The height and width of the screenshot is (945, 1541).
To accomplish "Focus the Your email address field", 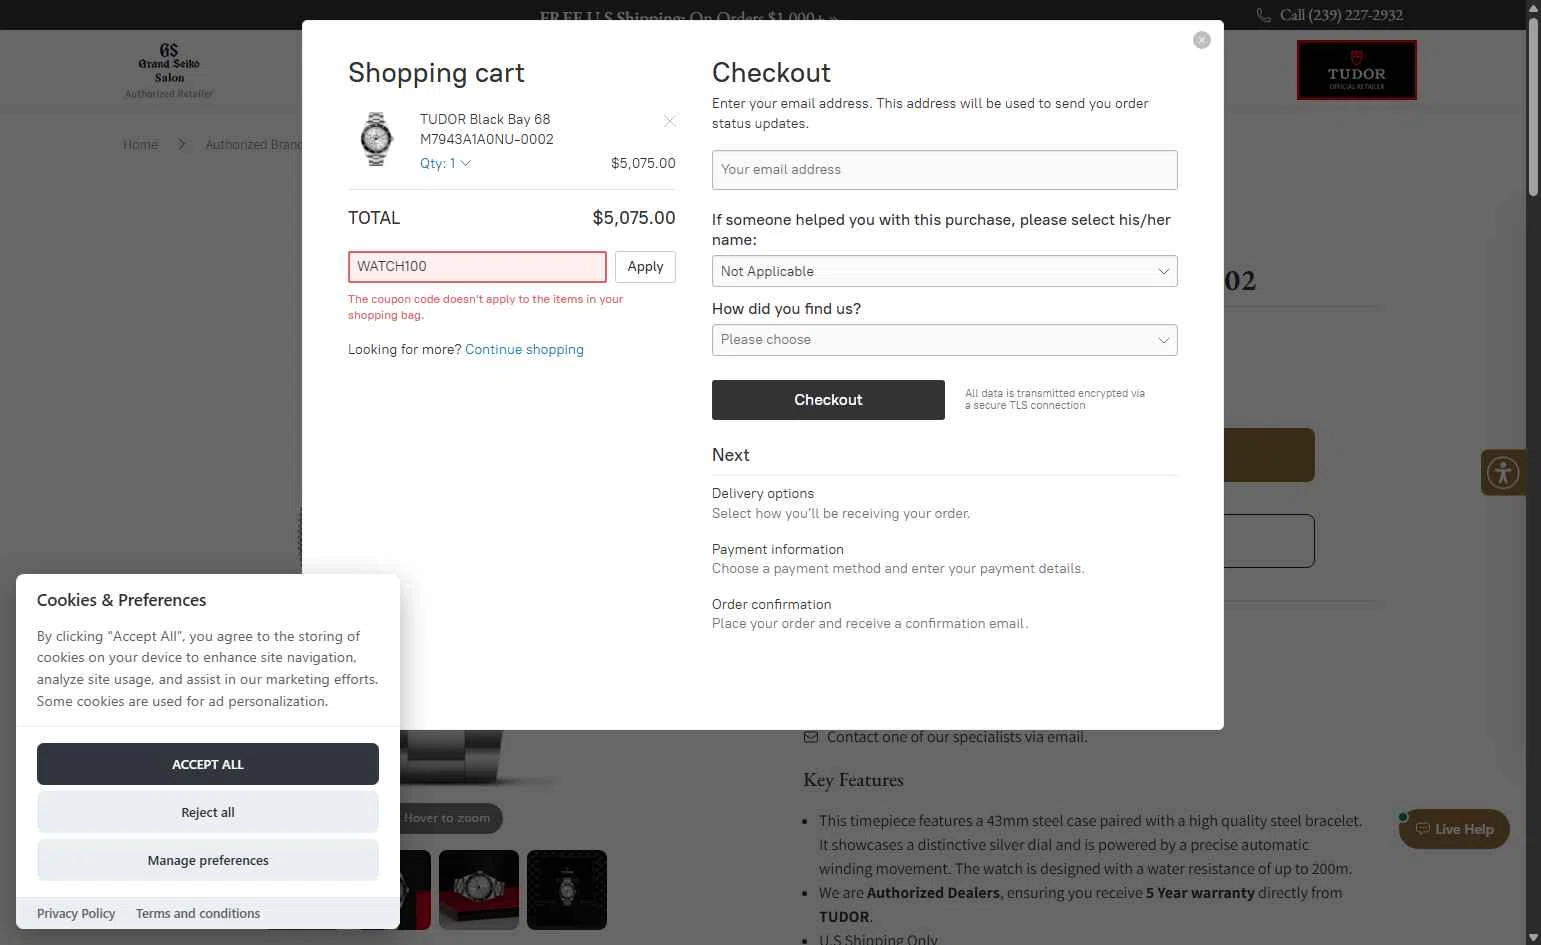I will pyautogui.click(x=944, y=170).
